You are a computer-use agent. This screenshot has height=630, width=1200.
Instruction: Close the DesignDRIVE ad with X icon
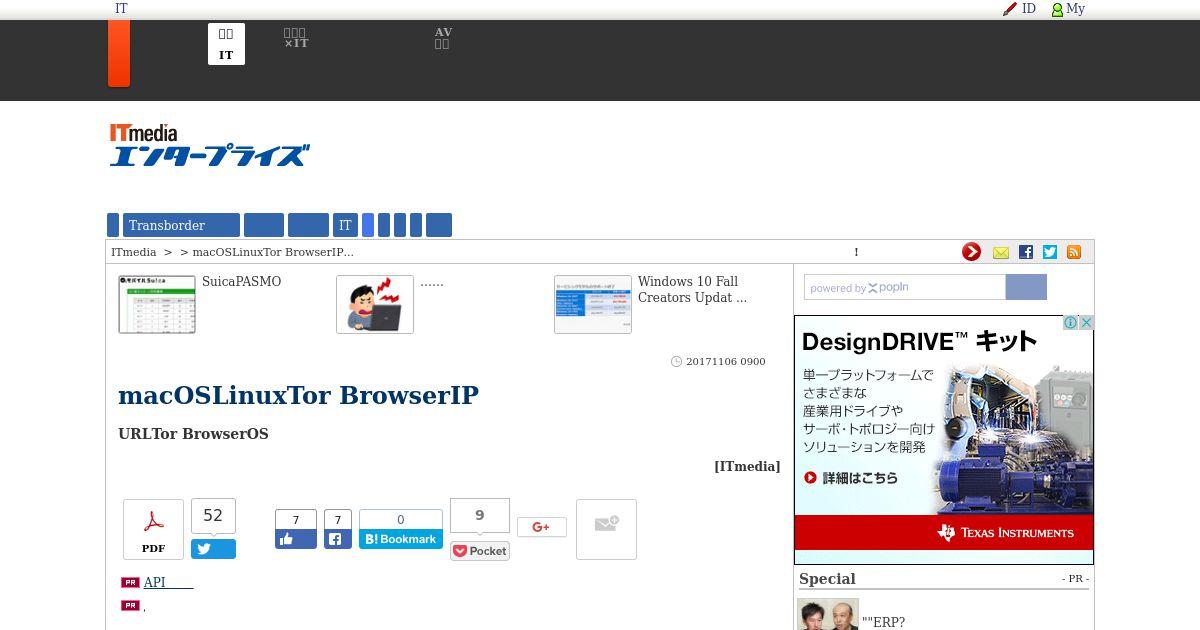coord(1086,322)
